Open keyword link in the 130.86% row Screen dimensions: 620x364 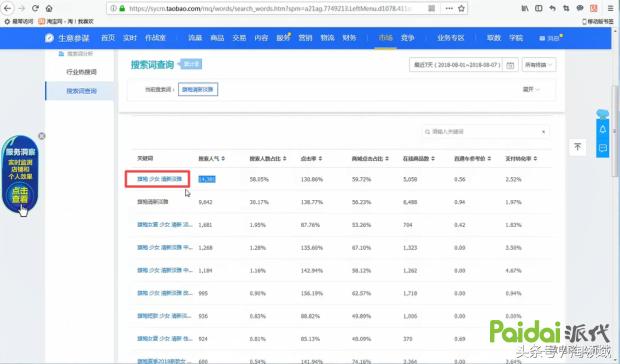(159, 179)
